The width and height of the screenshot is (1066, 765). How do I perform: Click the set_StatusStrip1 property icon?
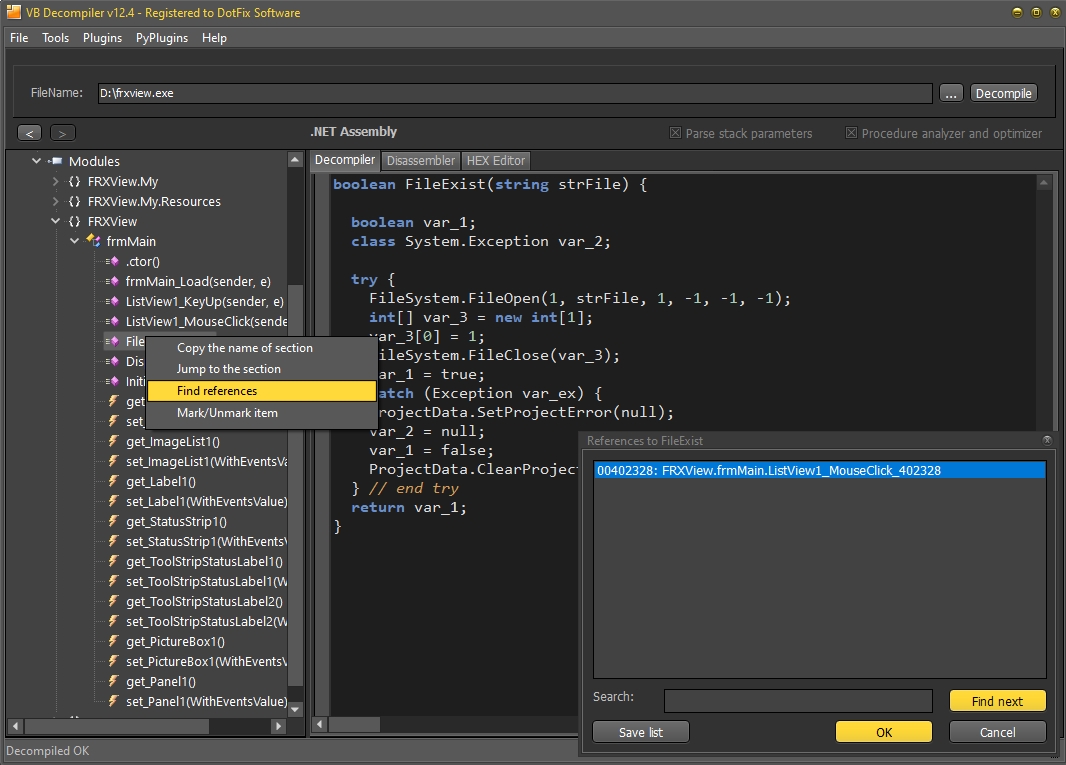pos(114,541)
